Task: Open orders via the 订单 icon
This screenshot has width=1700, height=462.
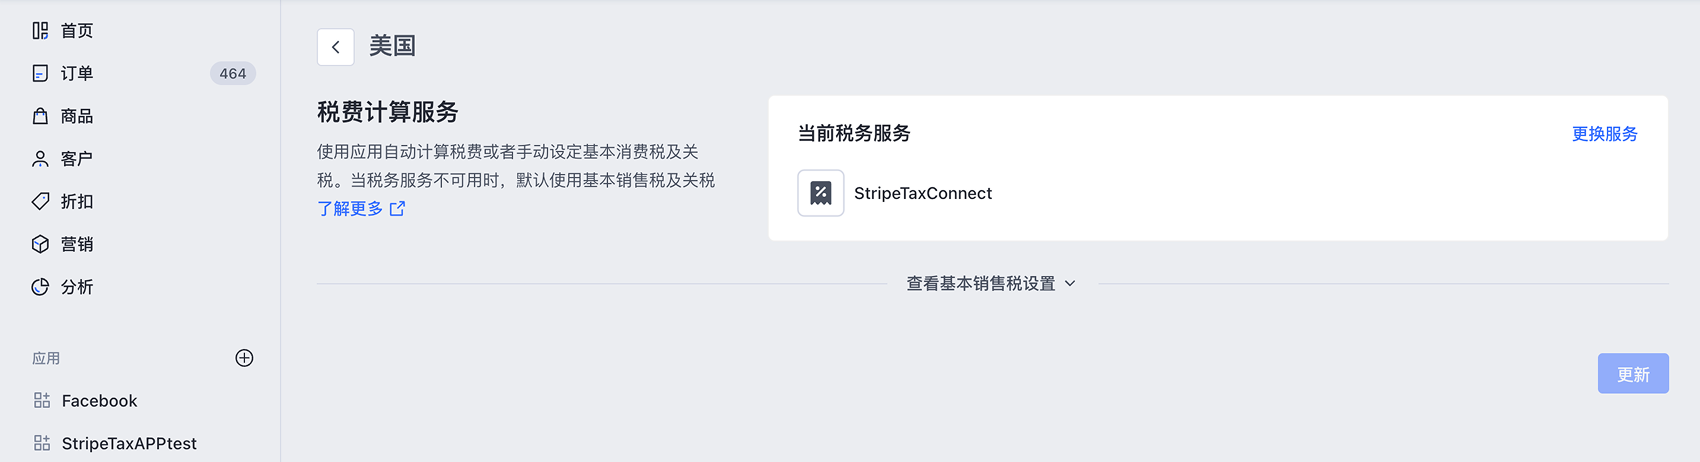Action: [40, 73]
